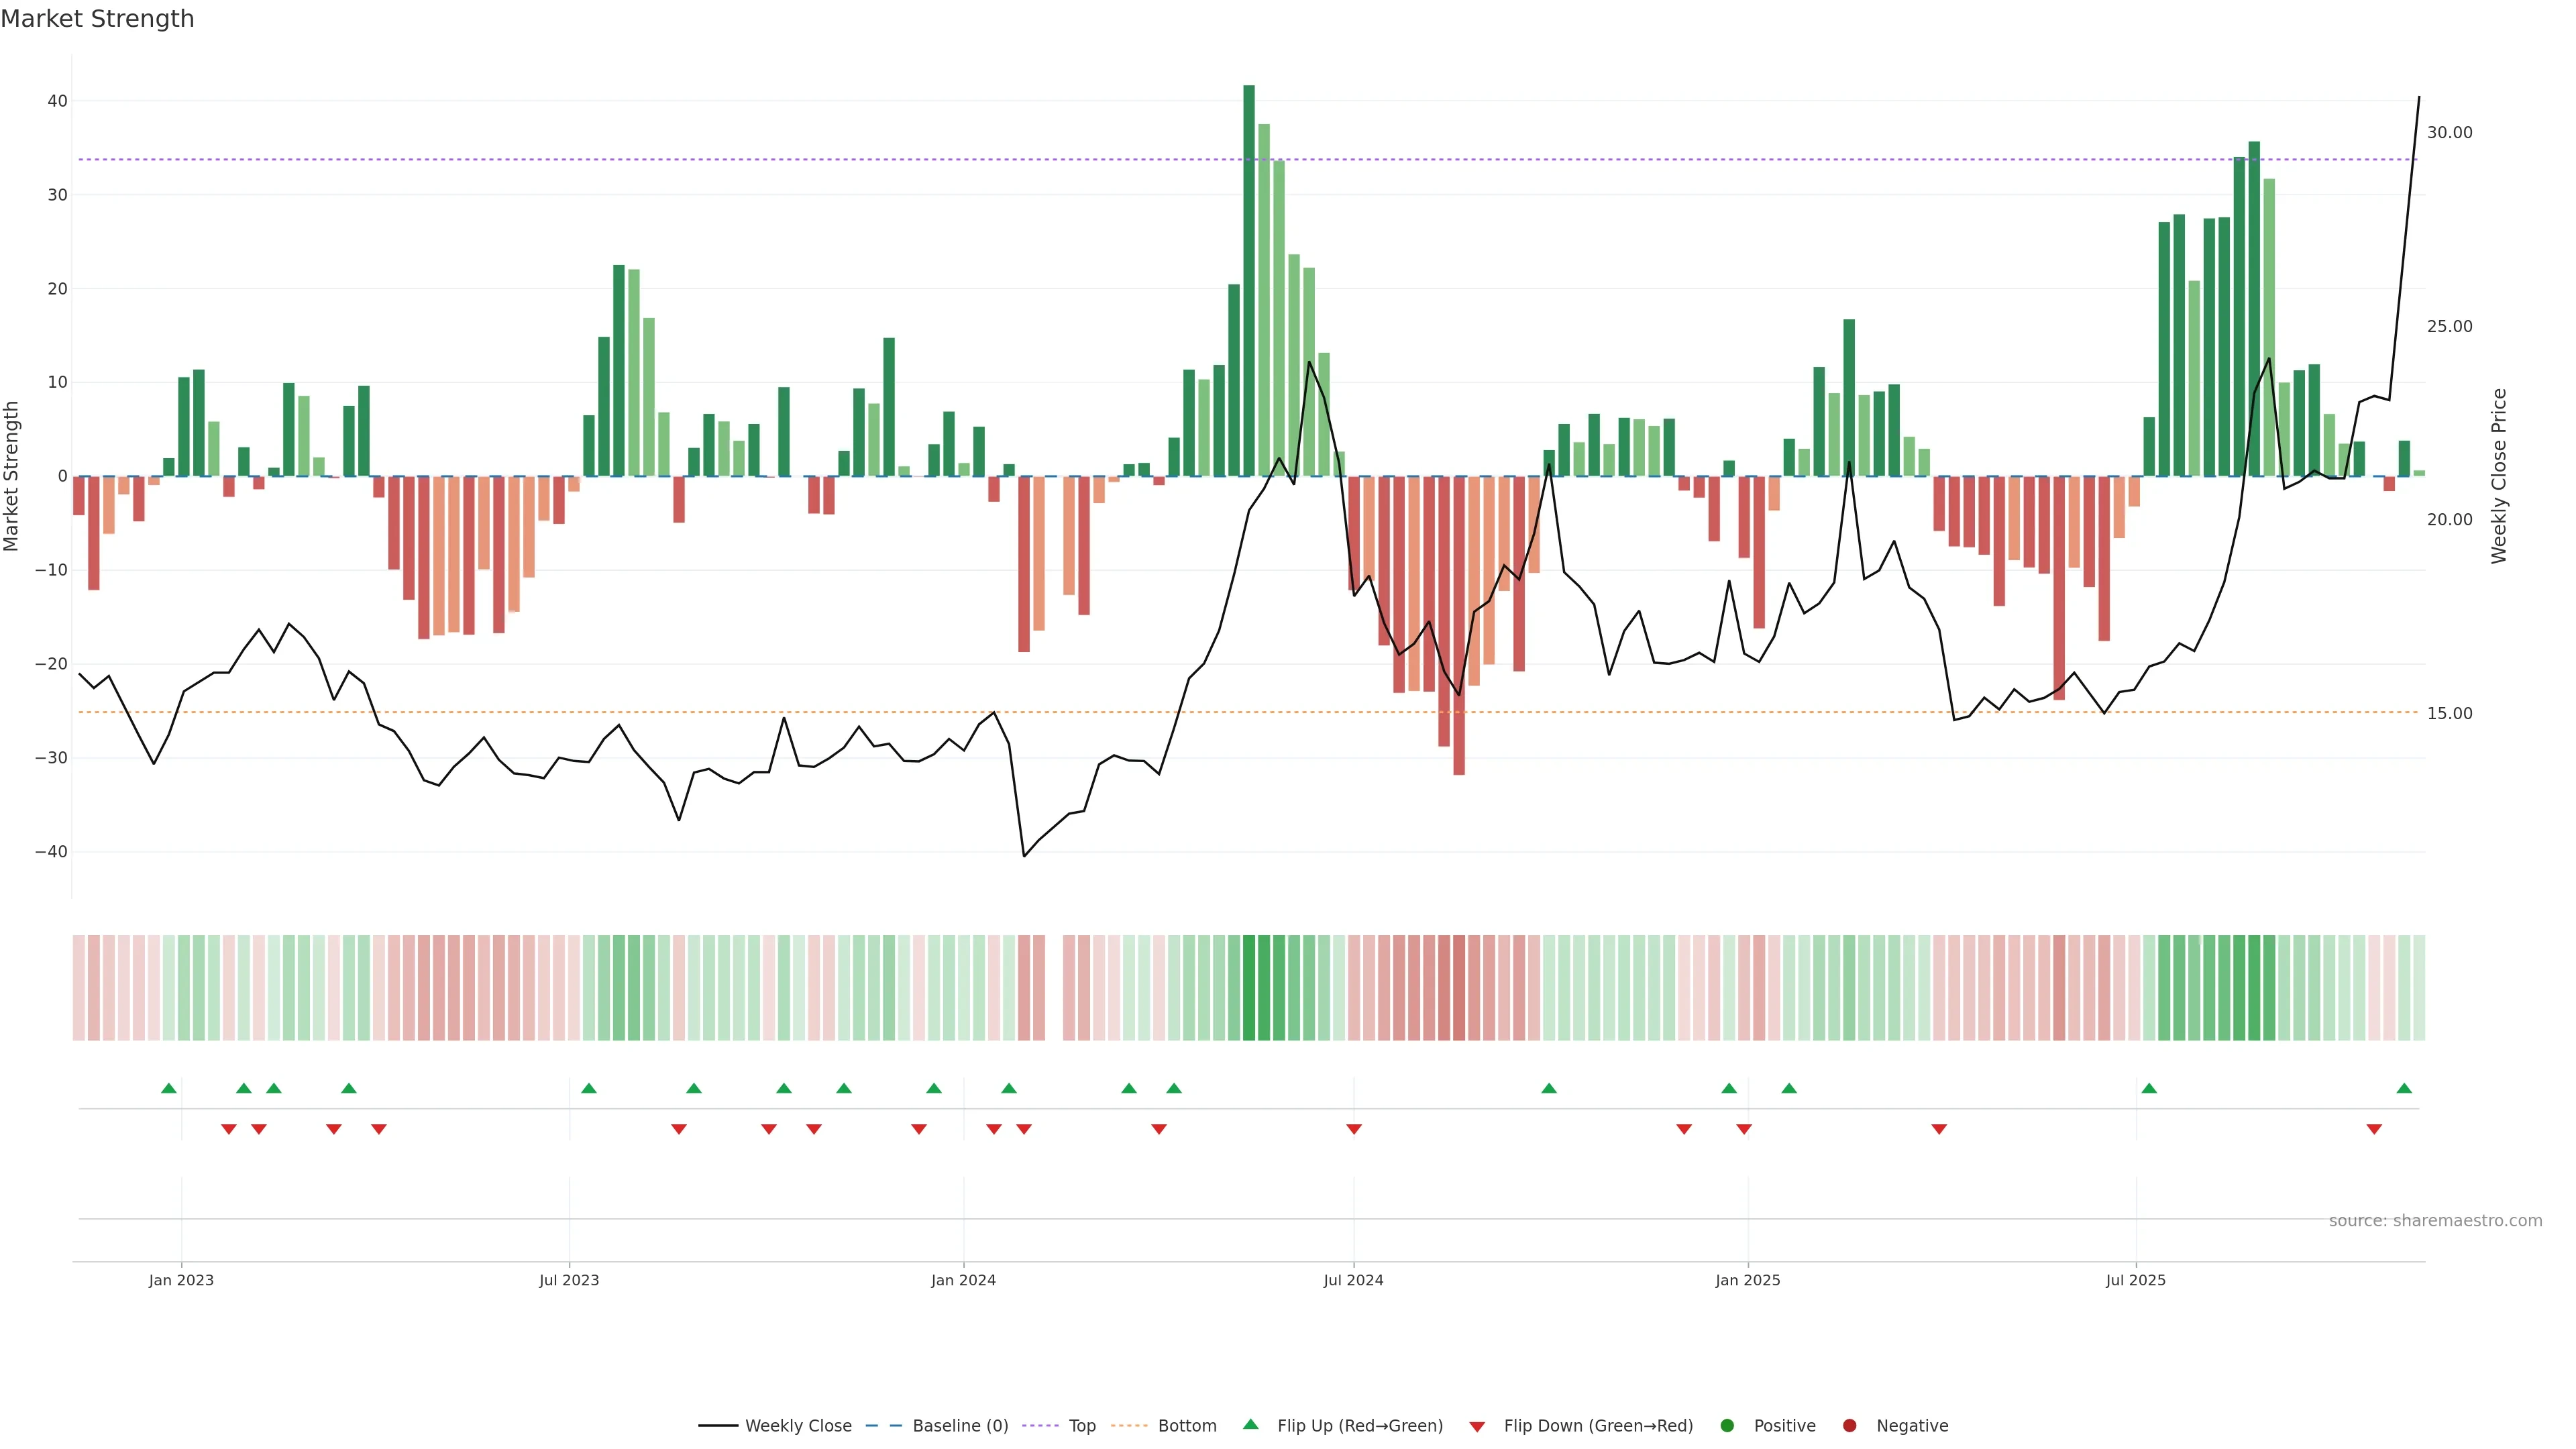
Task: Click the Flip Down red triangle legend icon
Action: pyautogui.click(x=1477, y=1426)
